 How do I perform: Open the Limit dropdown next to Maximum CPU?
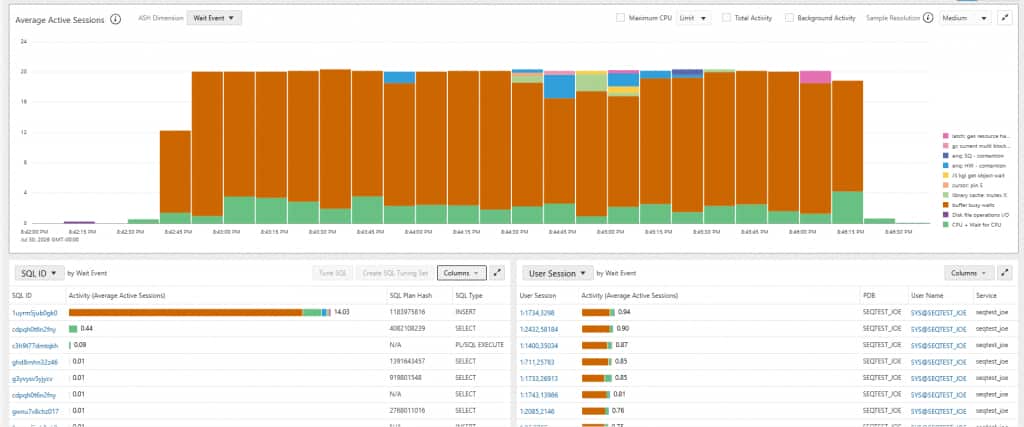pyautogui.click(x=694, y=18)
